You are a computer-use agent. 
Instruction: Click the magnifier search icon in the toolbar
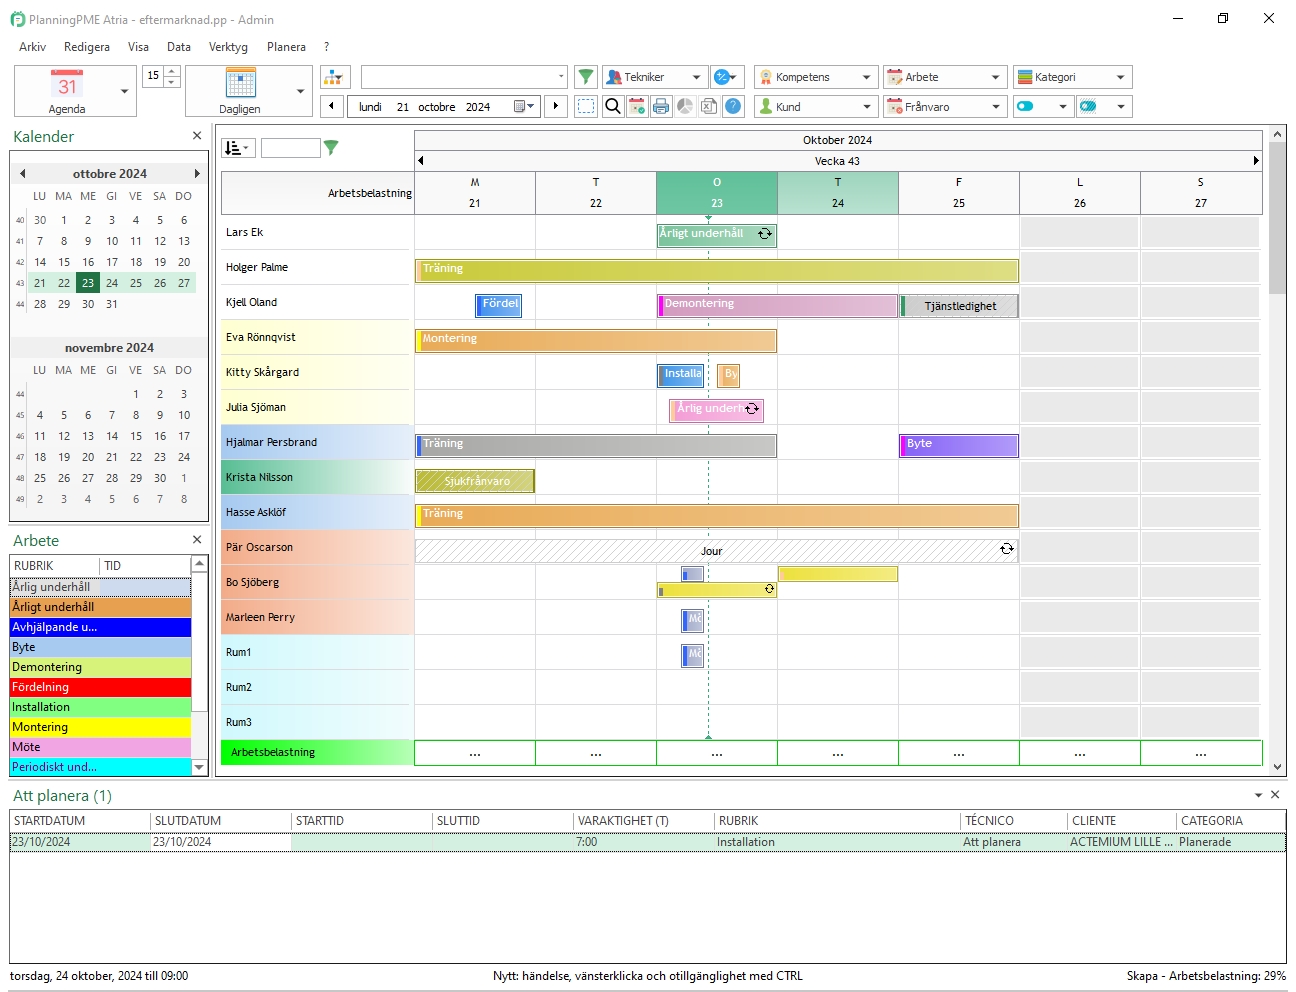tap(613, 106)
